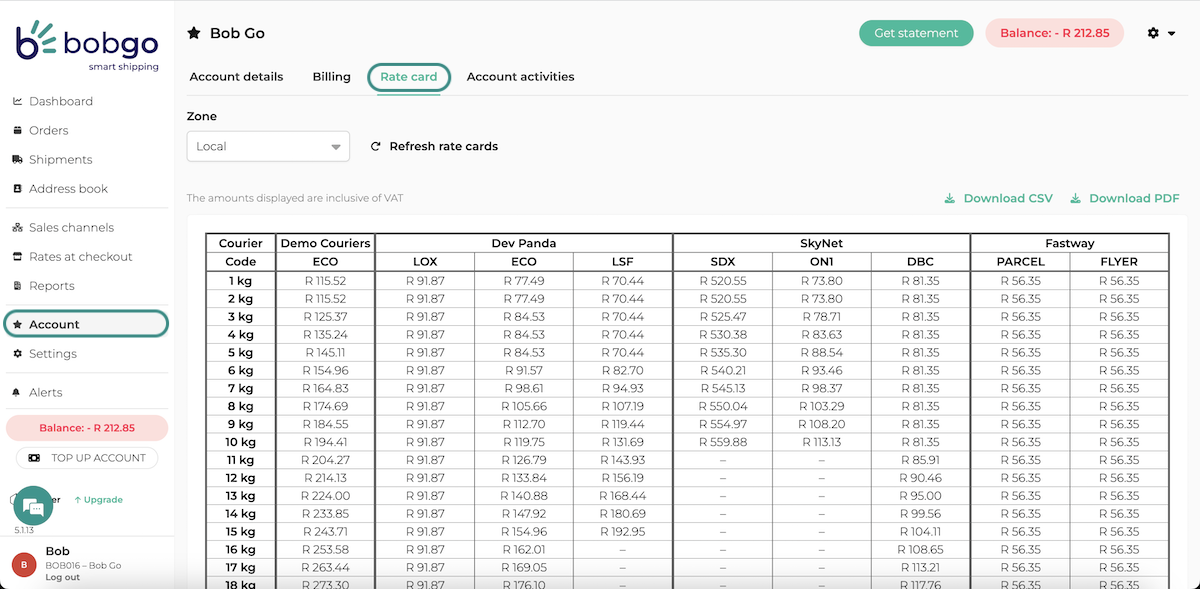Switch to the Billing tab

click(x=331, y=77)
